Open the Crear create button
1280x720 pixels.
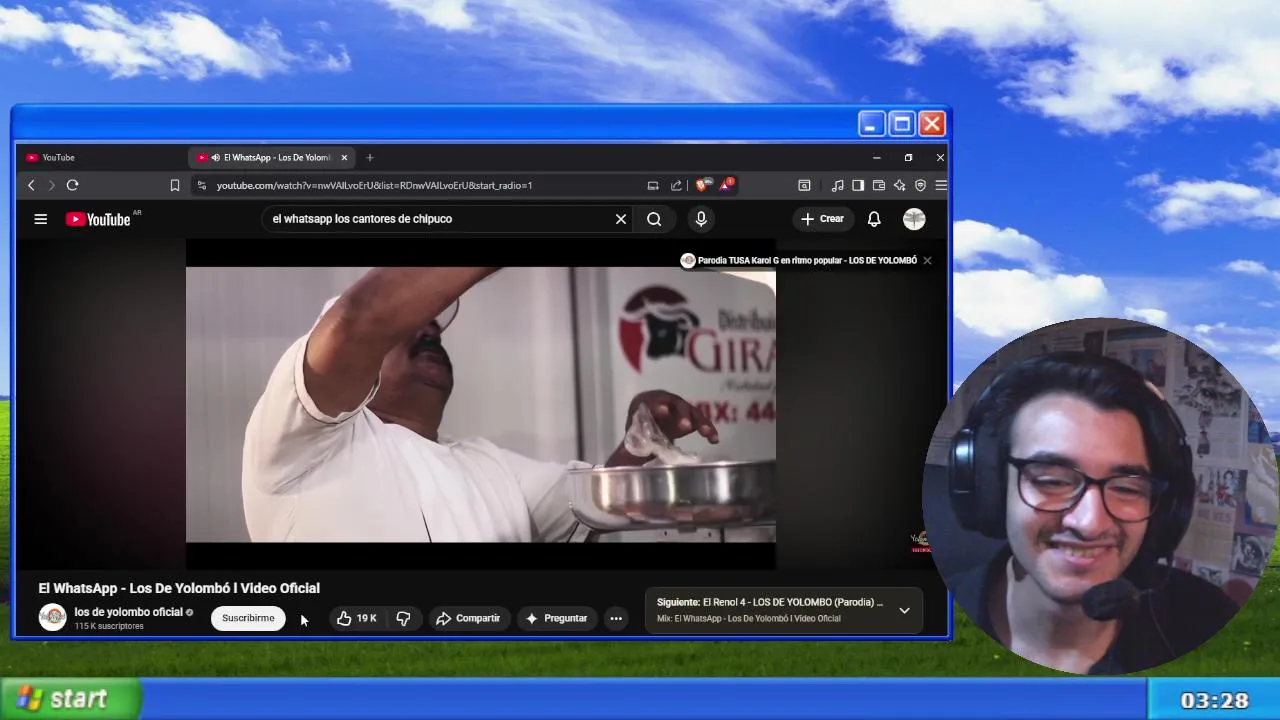tap(822, 219)
